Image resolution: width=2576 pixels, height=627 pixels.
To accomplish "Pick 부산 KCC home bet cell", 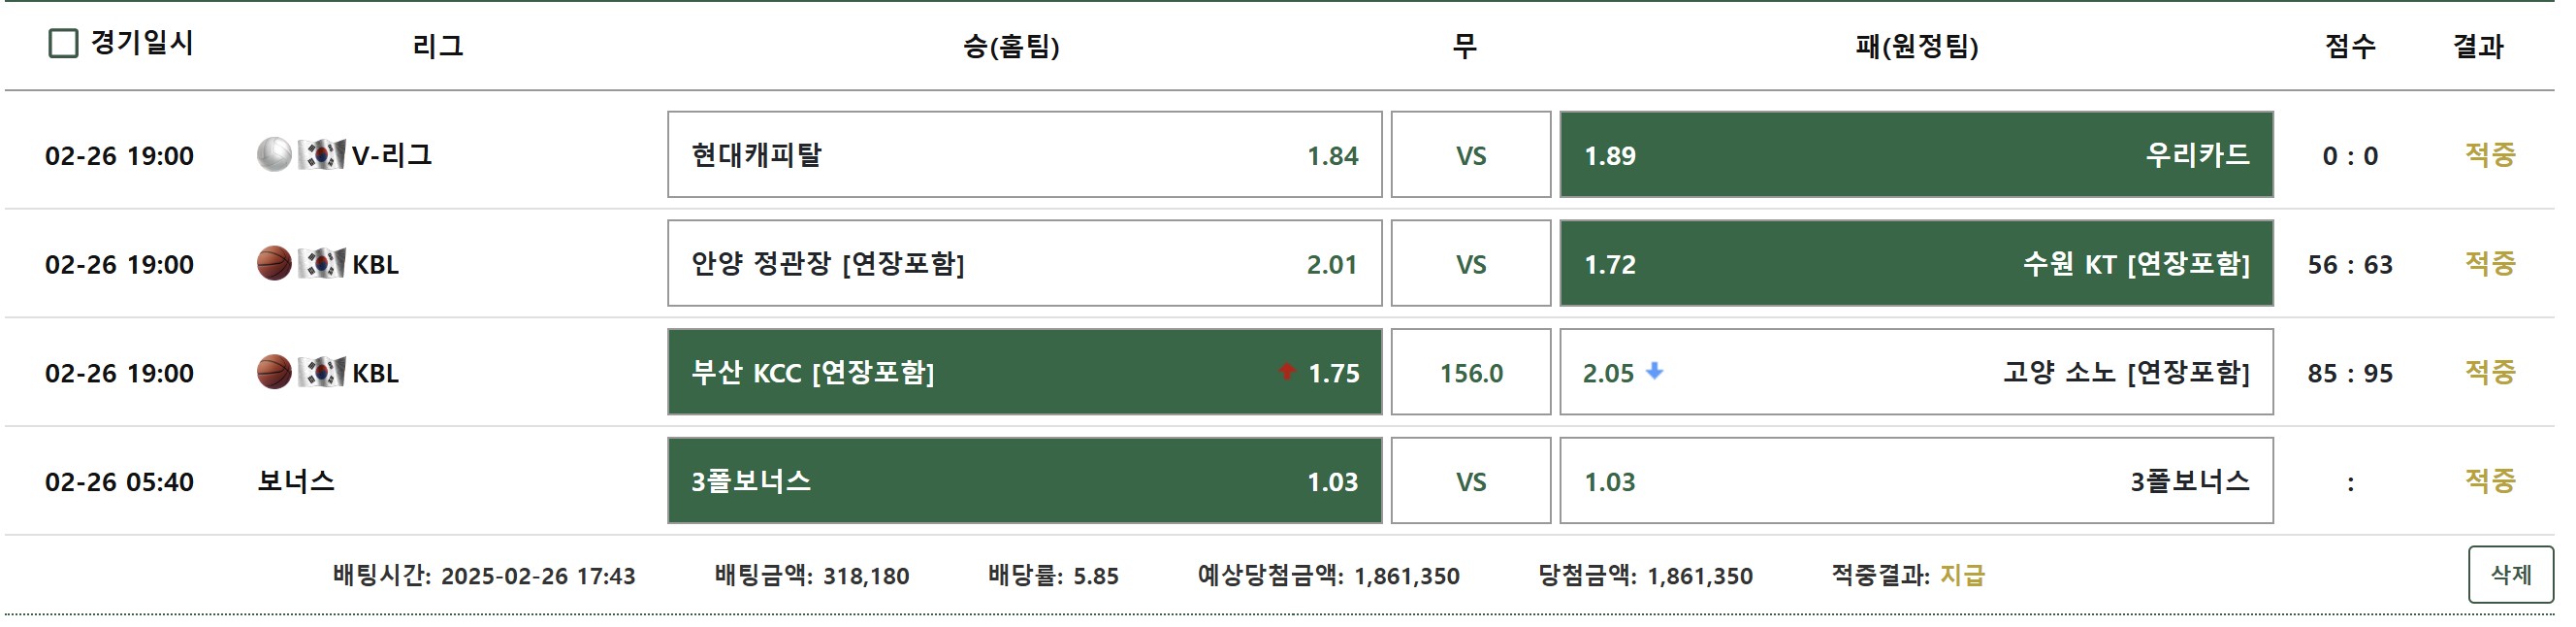I will [x=1024, y=372].
